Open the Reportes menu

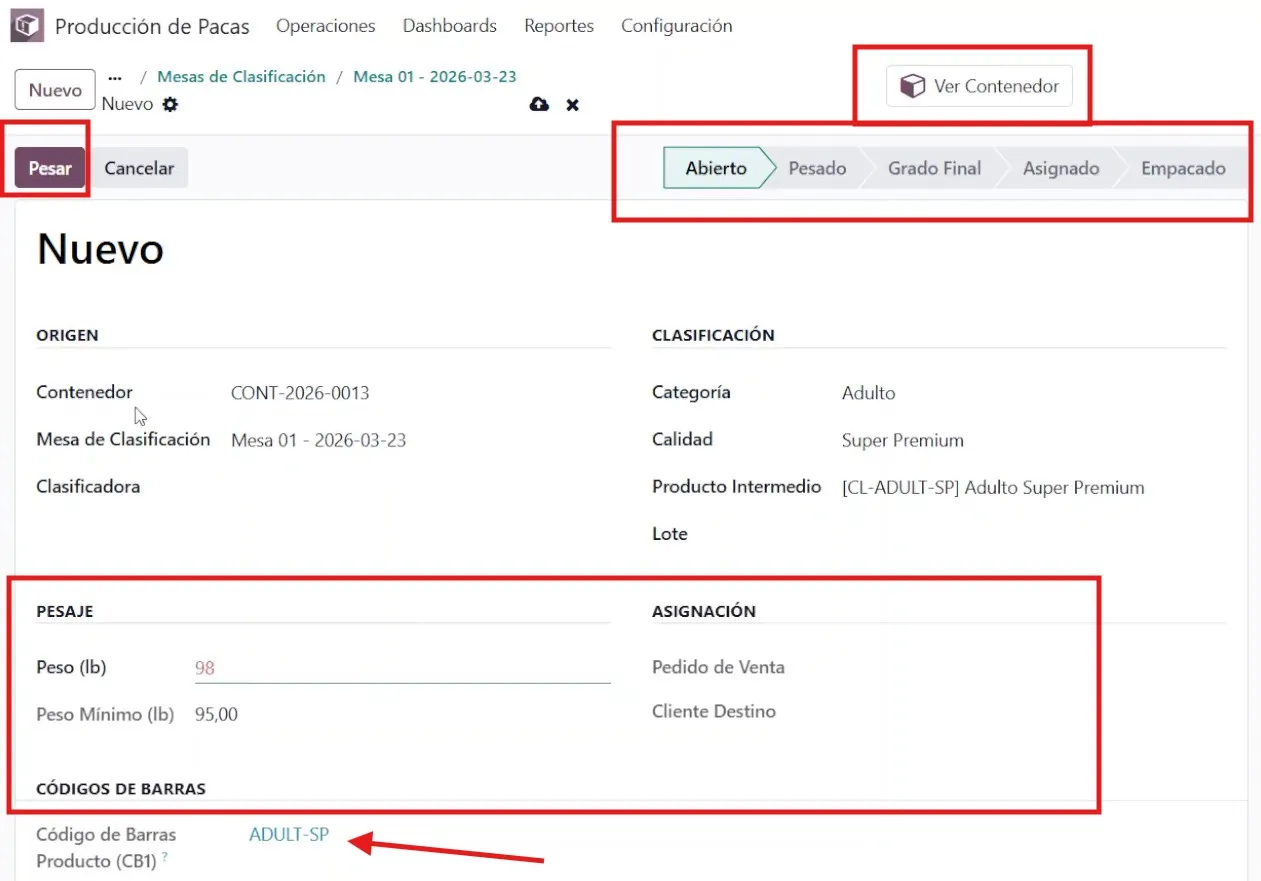[559, 26]
